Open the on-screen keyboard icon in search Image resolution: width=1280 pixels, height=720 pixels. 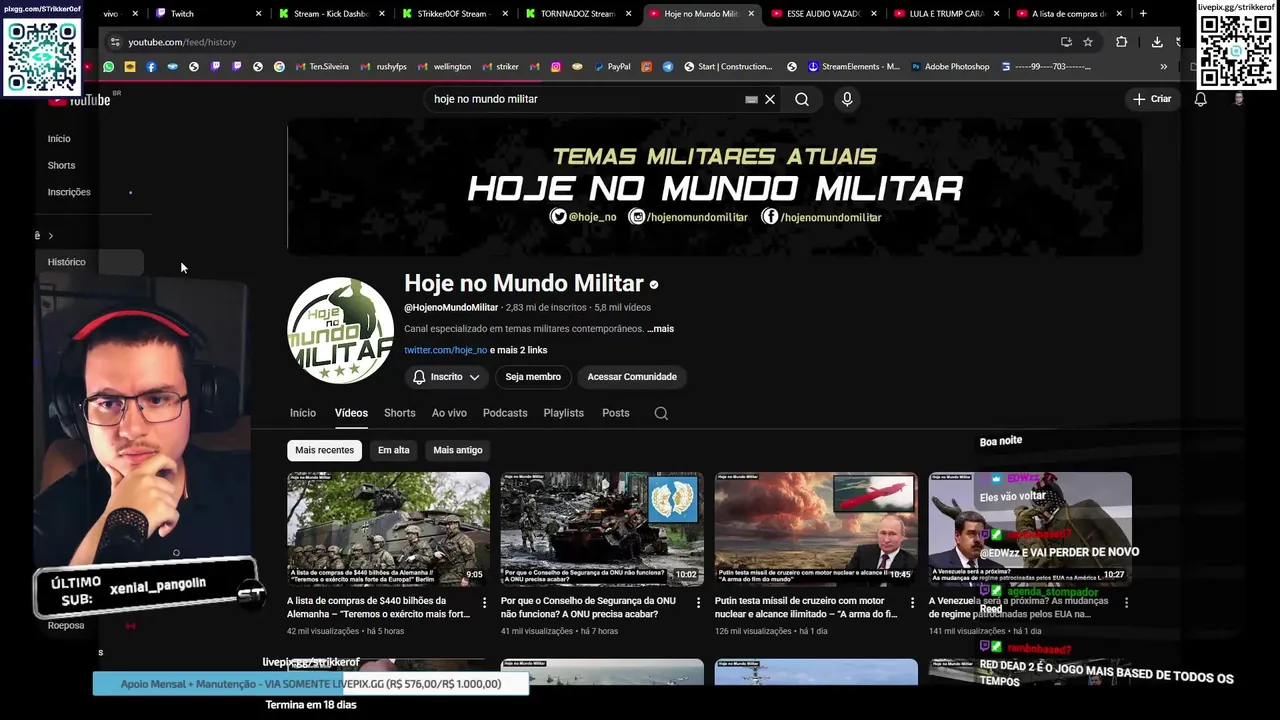(x=751, y=99)
